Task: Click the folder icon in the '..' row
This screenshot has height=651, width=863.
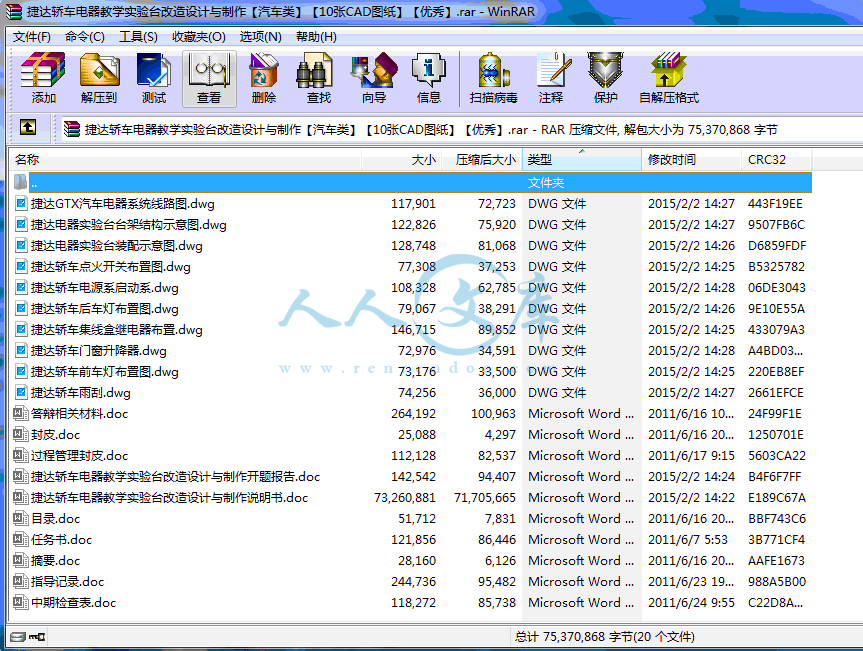Action: point(20,182)
